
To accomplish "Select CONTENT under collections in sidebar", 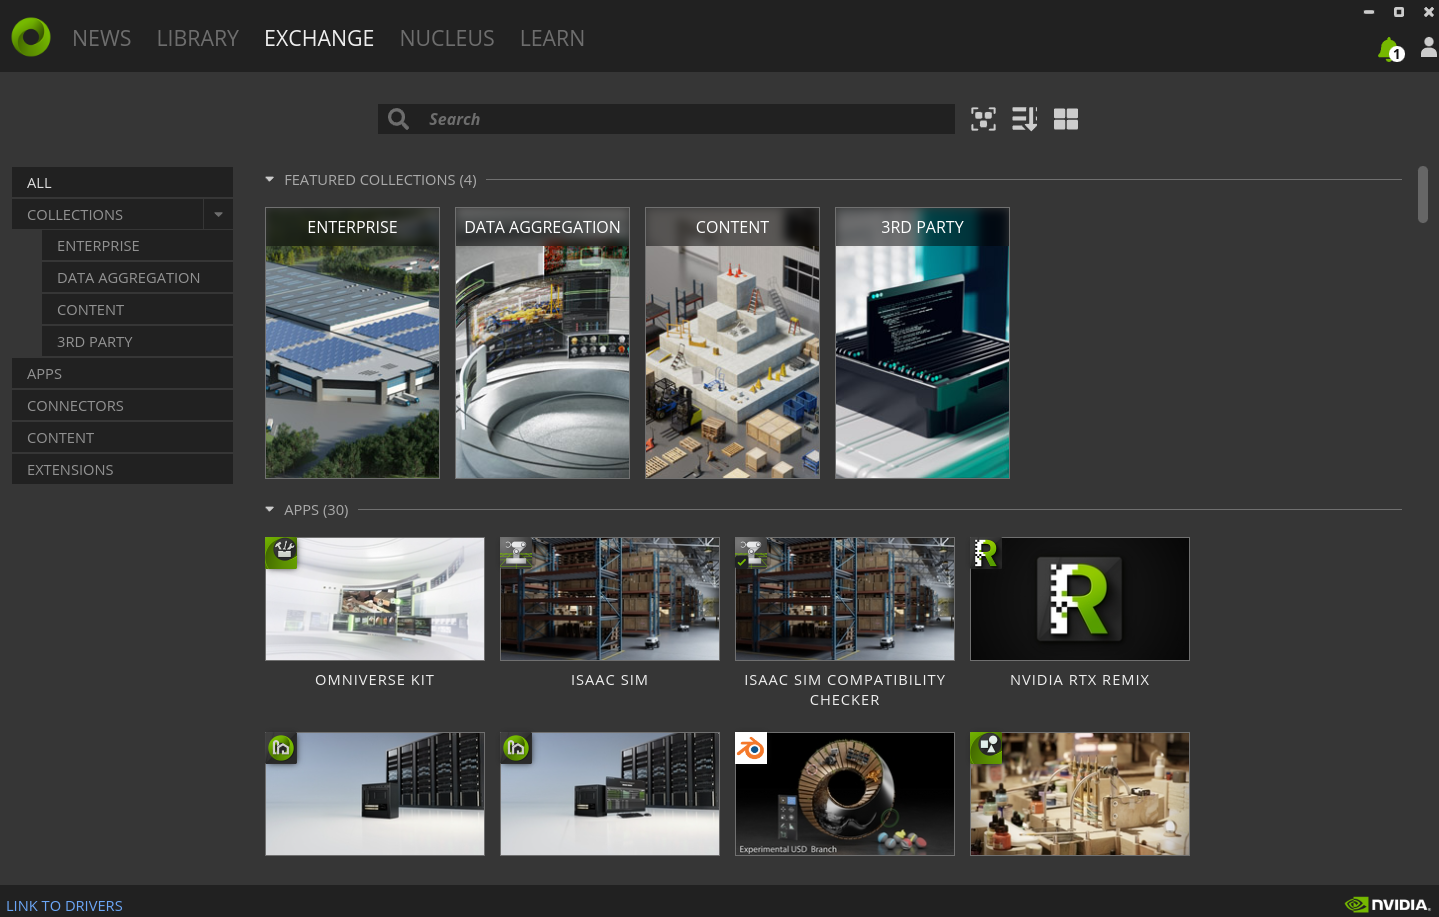I will coord(137,310).
